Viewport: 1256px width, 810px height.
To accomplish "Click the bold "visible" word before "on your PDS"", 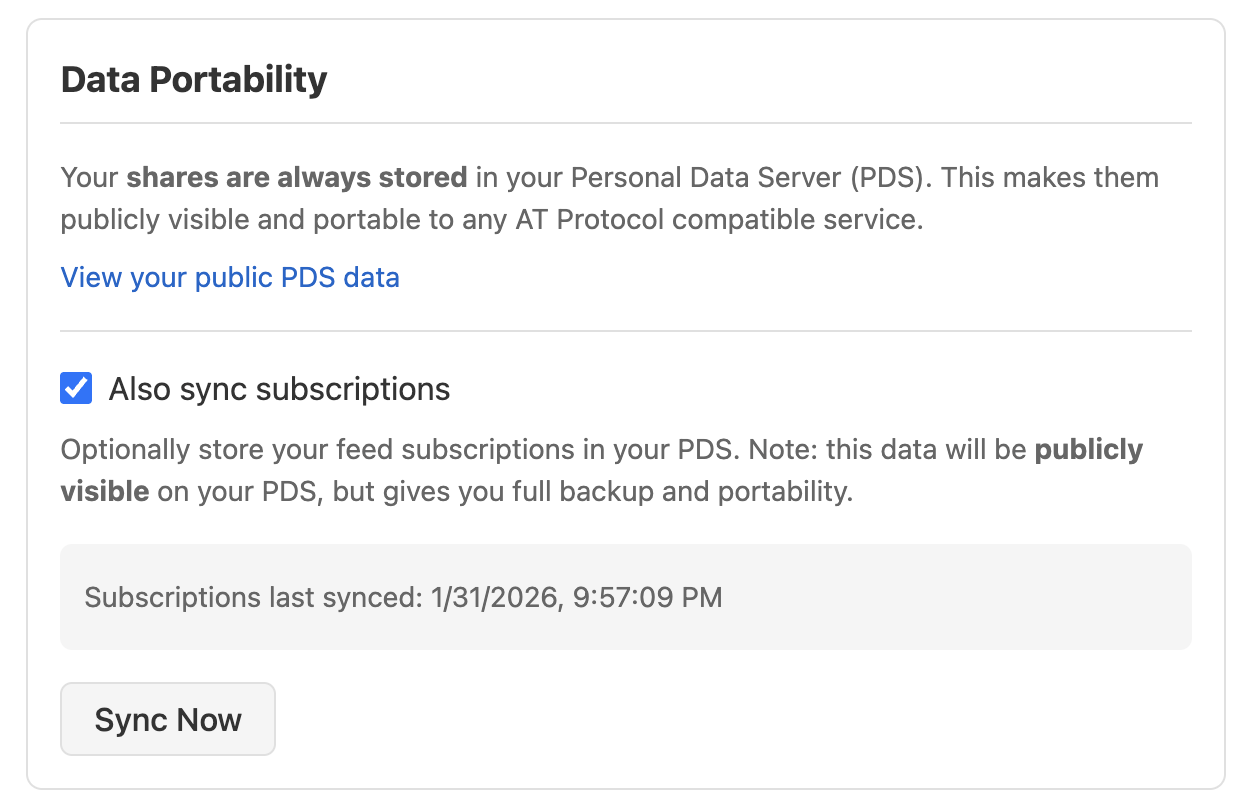I will coord(105,492).
